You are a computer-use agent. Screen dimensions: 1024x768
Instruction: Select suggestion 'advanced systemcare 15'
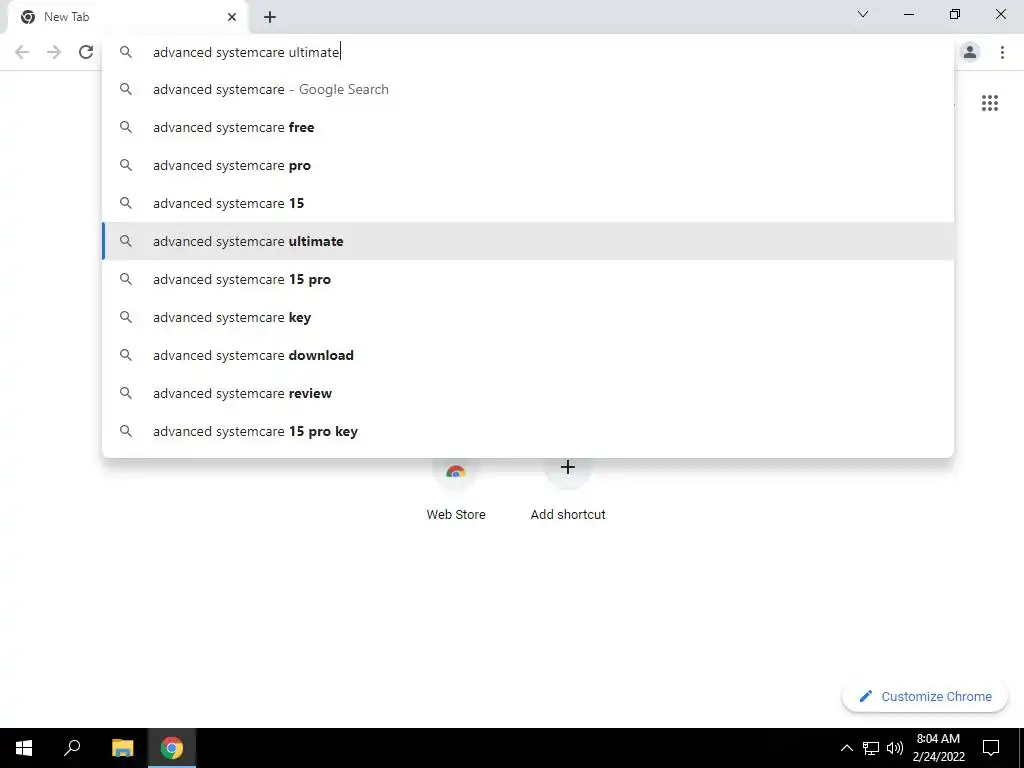[528, 203]
